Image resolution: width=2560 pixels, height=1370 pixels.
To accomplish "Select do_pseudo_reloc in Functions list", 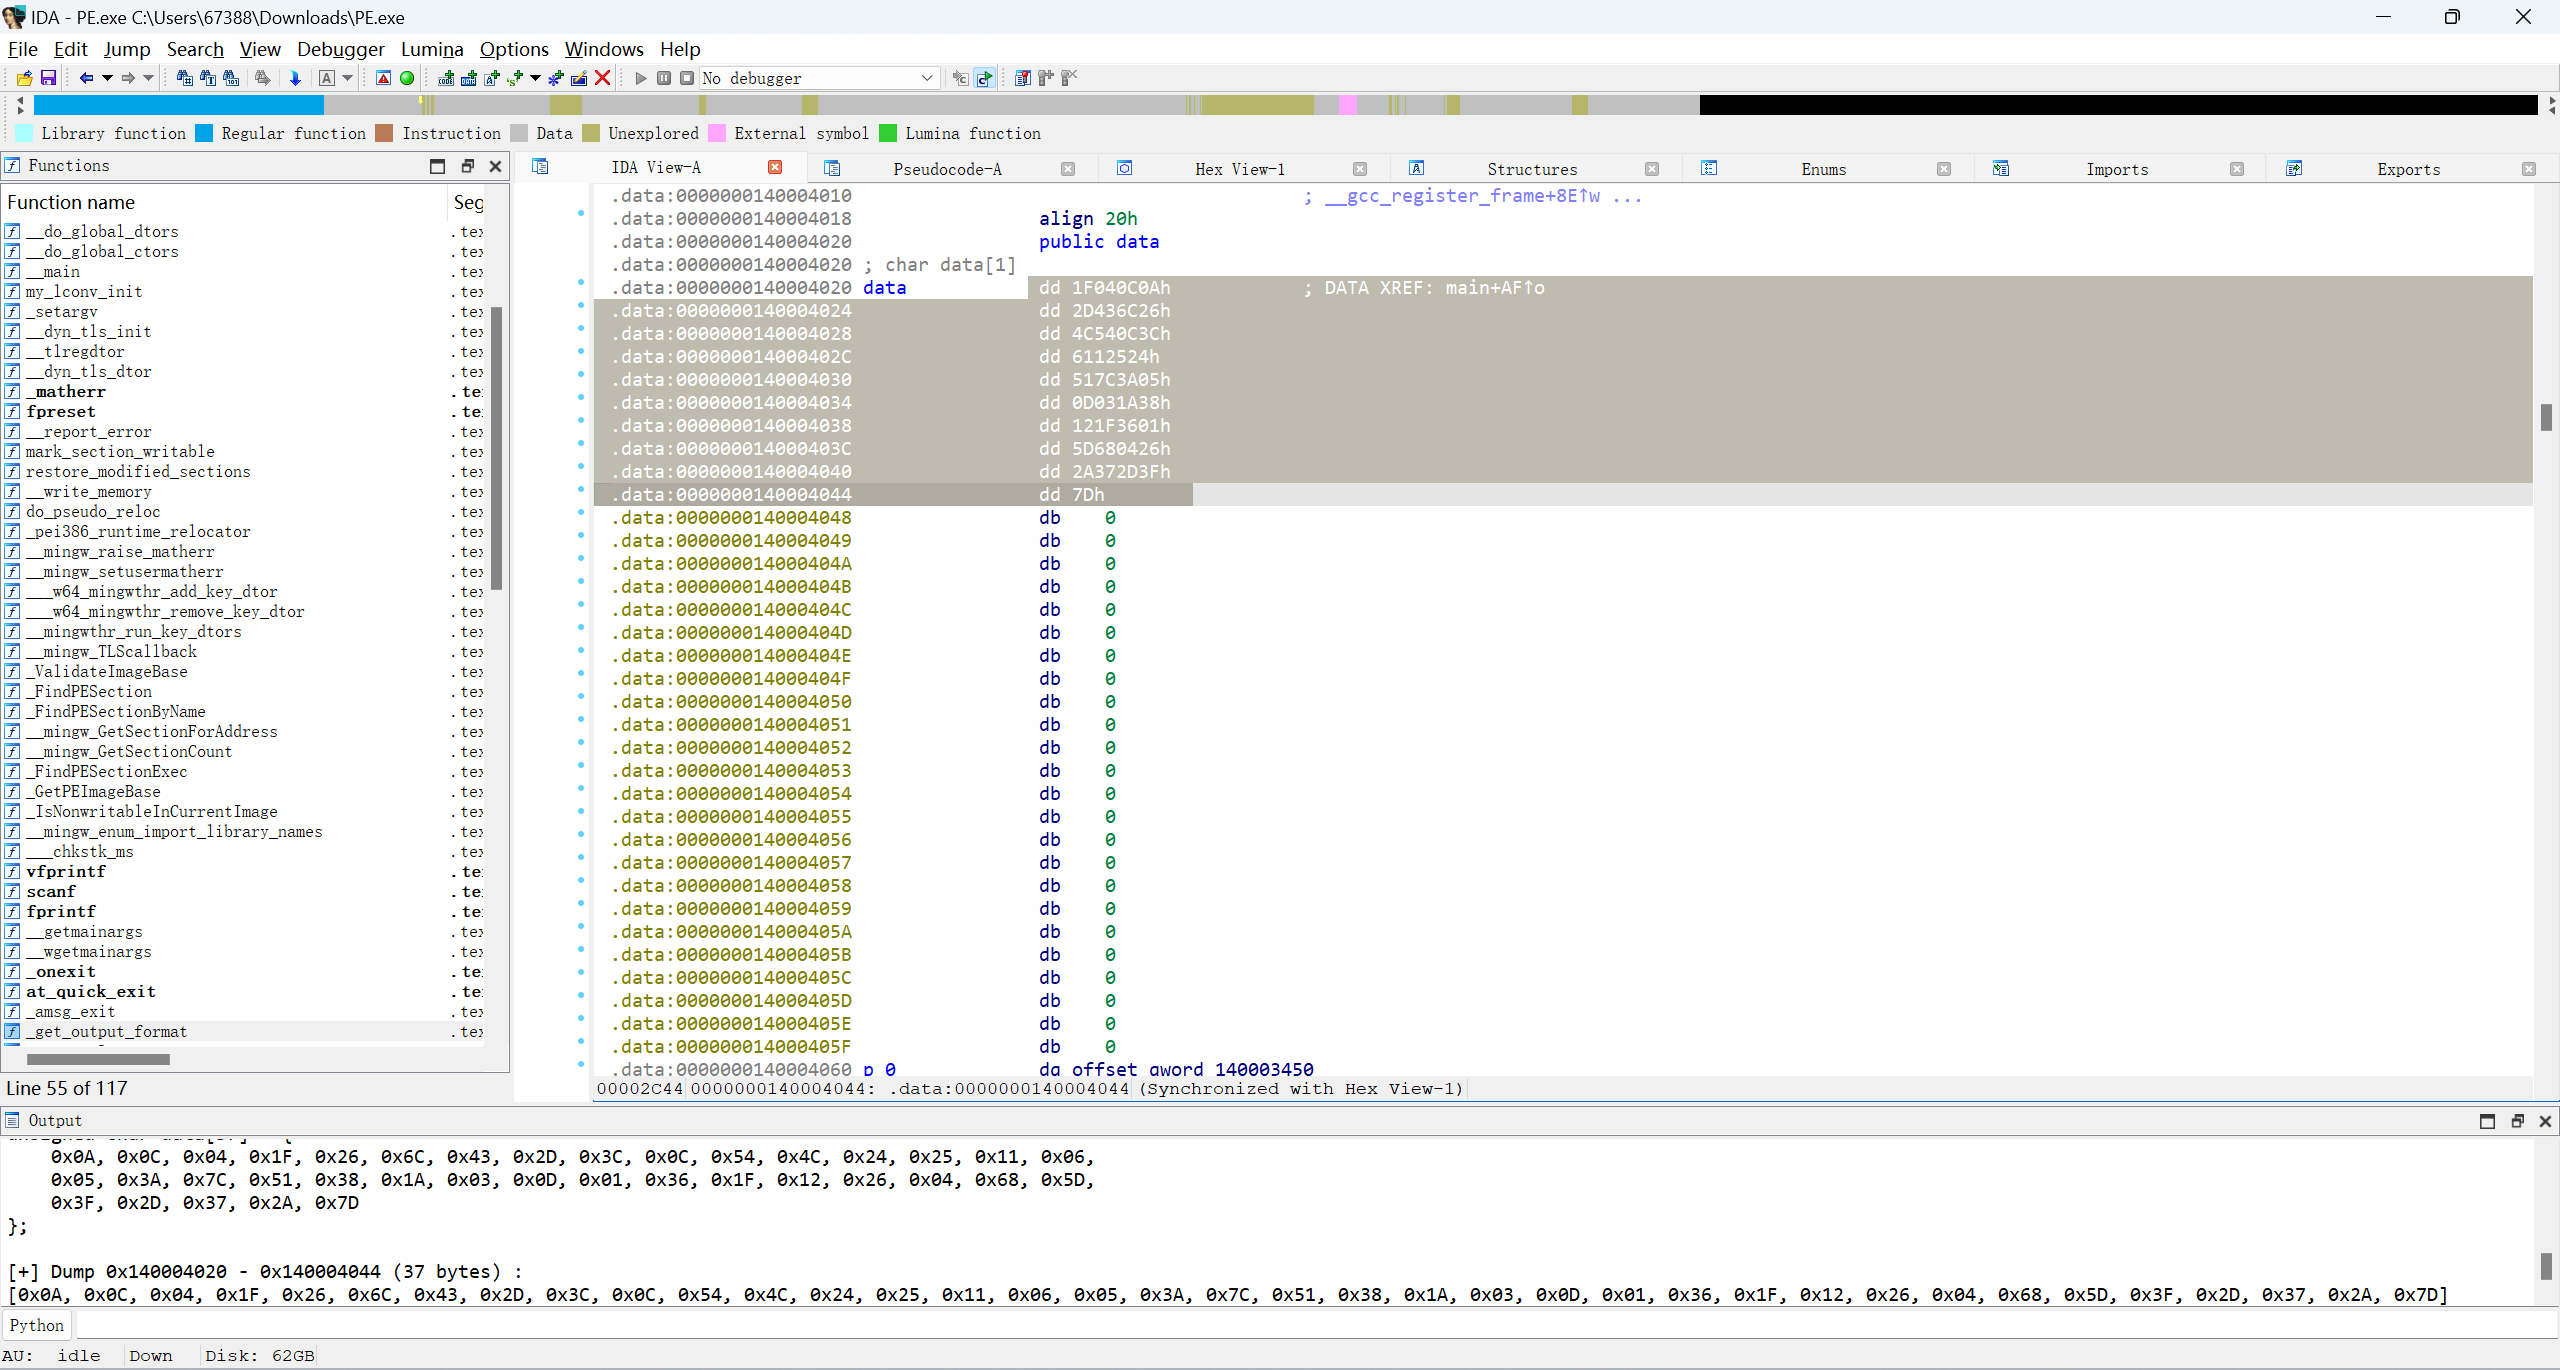I will click(93, 511).
